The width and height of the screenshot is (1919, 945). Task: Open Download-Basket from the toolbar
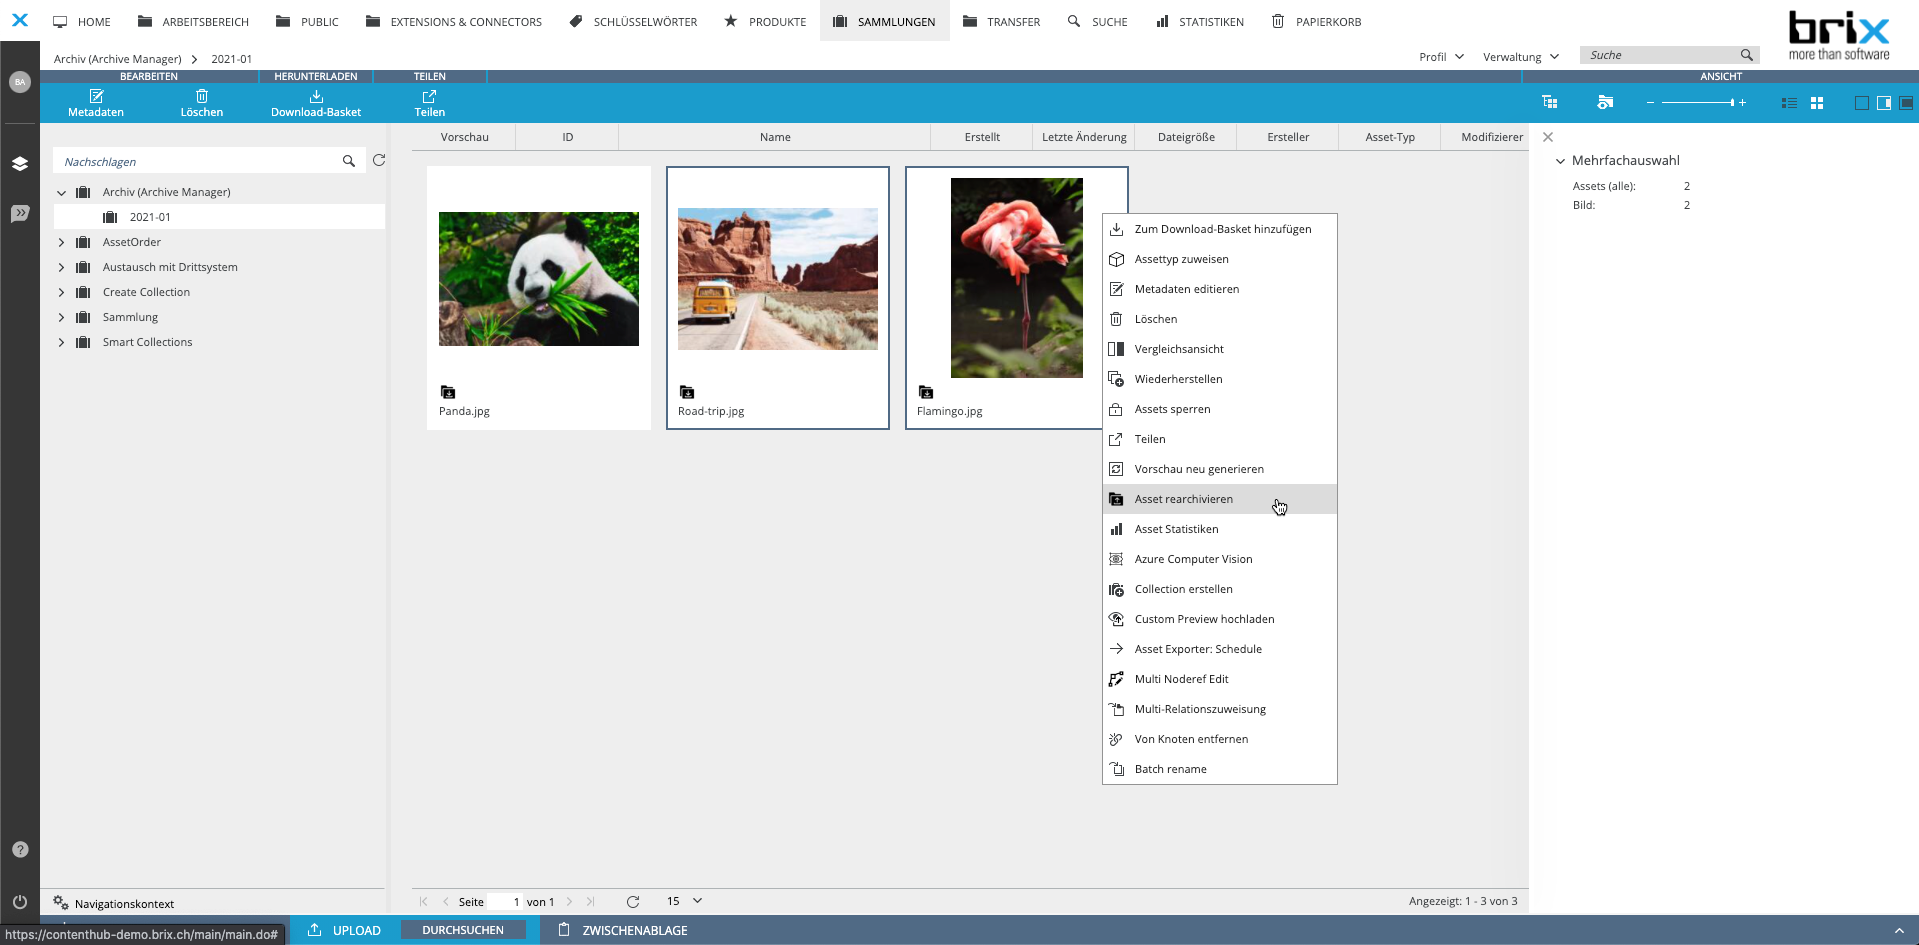[x=316, y=103]
